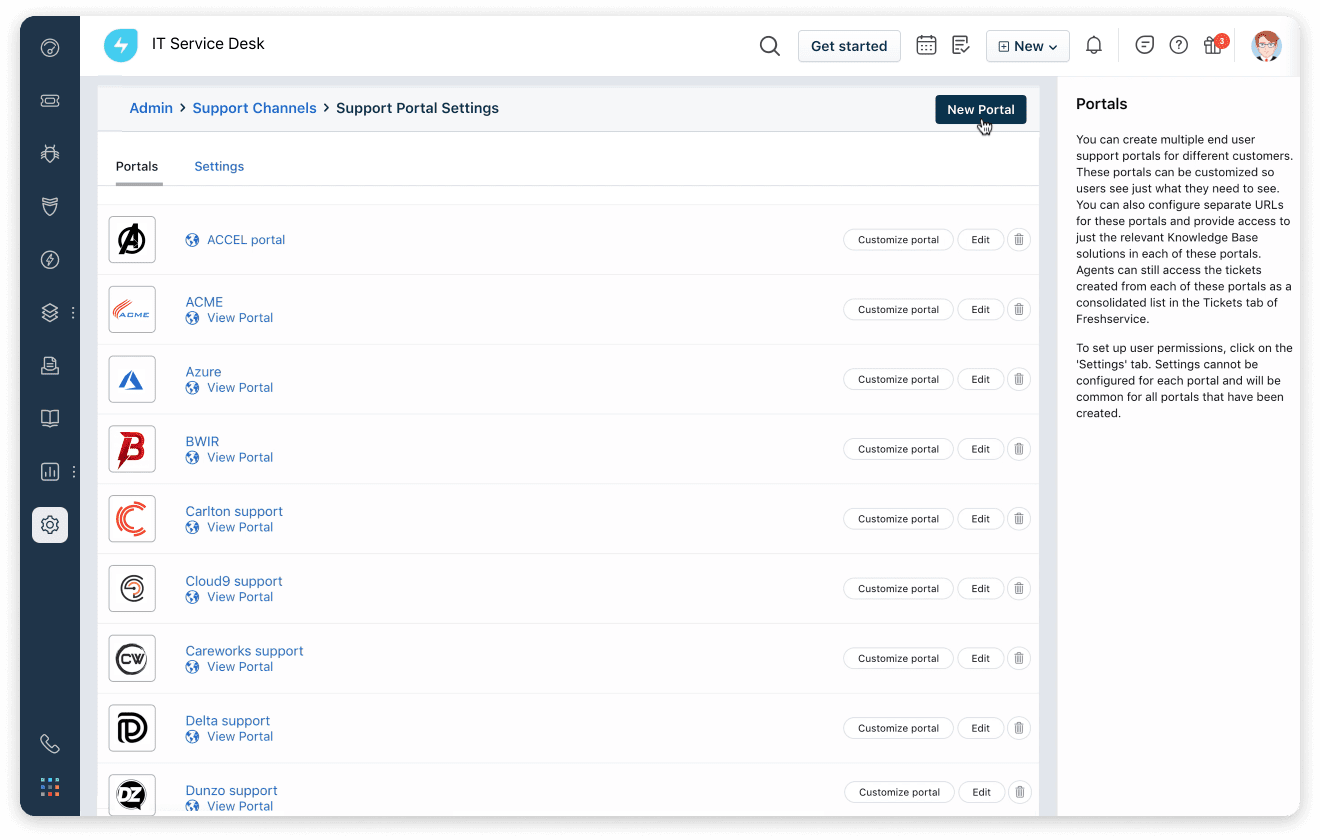Open the shield icon in sidebar

(50, 206)
